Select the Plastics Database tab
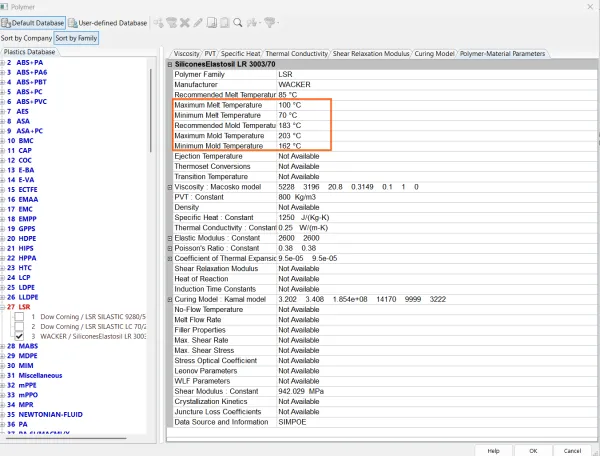Screen dimensions: 600x456 click(29, 52)
